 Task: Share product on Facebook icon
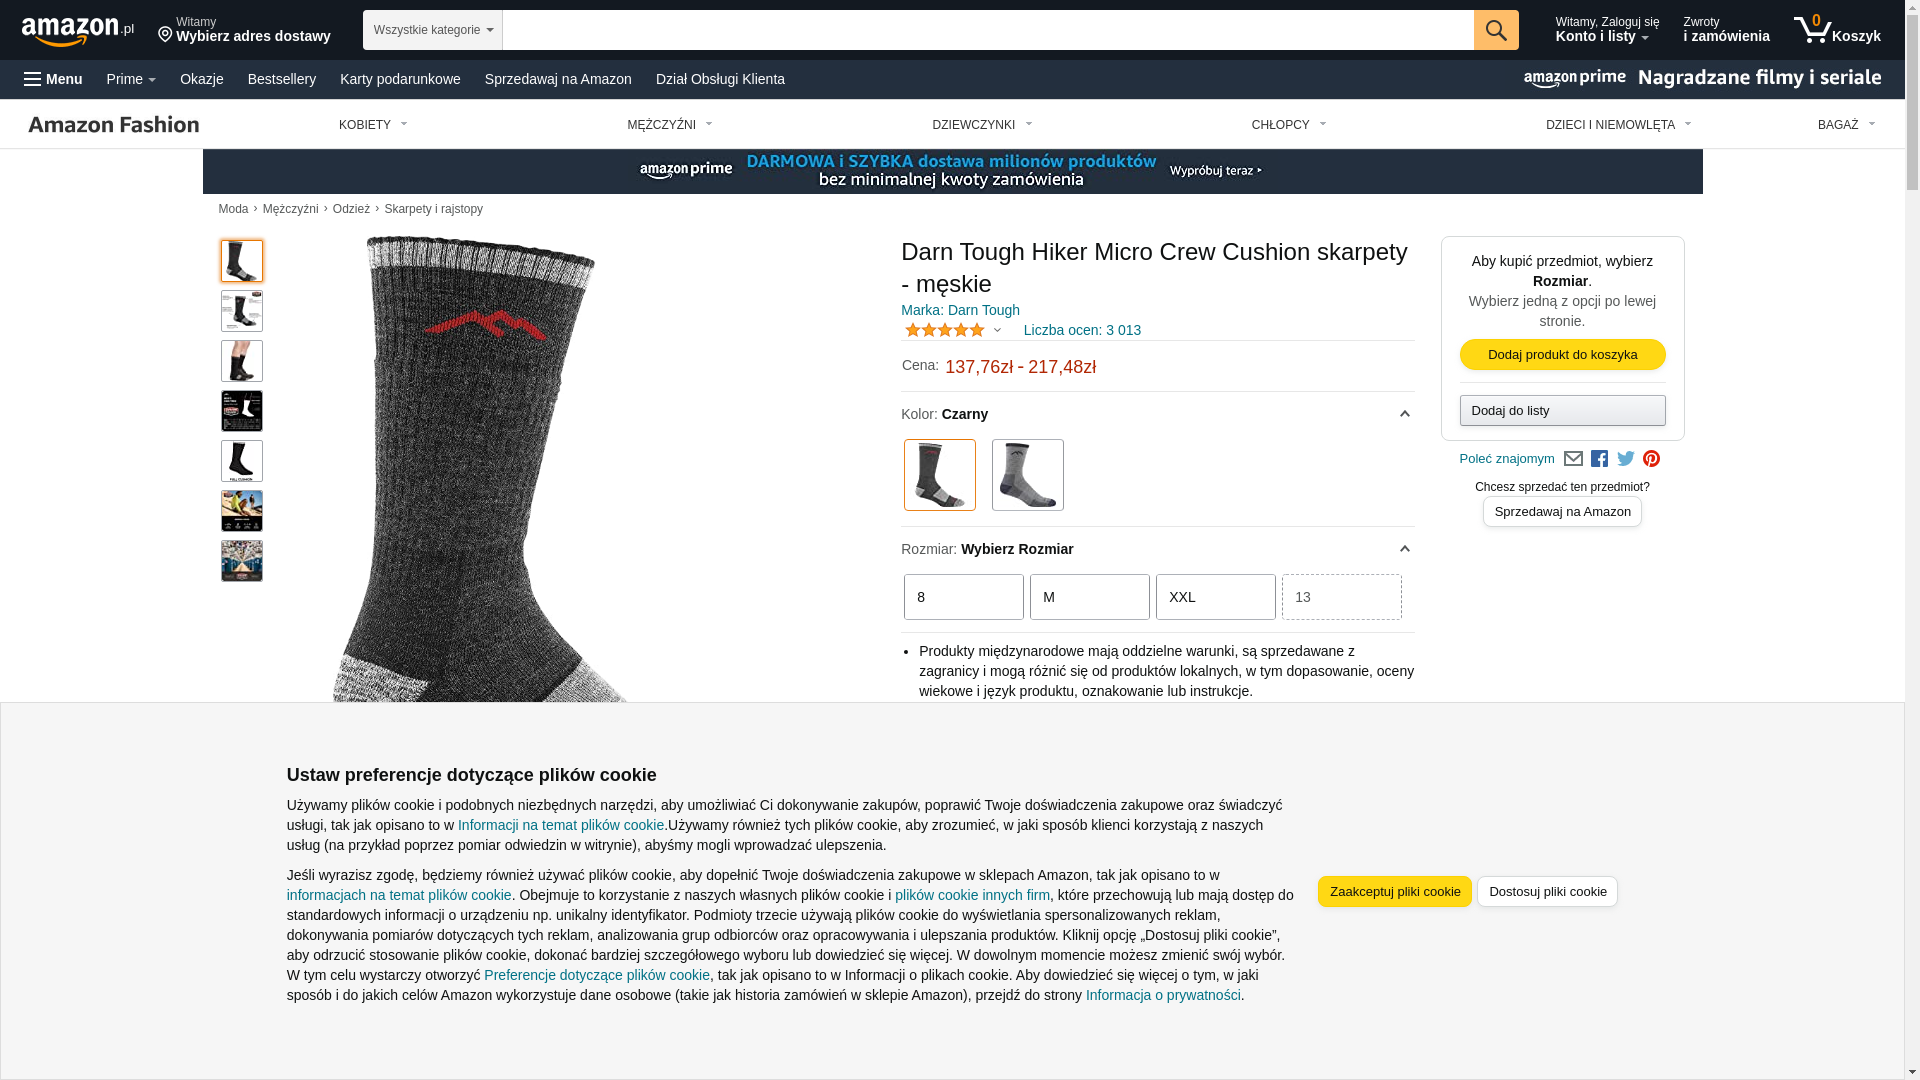click(1599, 459)
